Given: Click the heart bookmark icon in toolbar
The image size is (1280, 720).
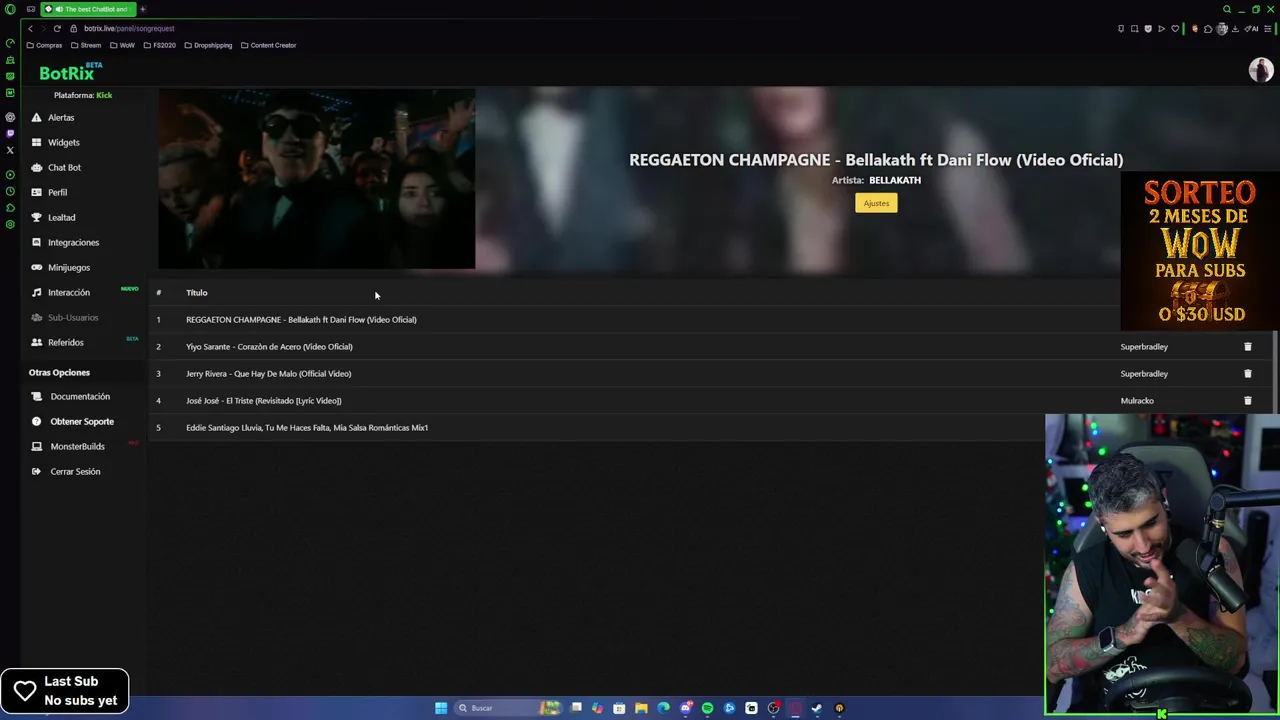Looking at the screenshot, I should click(x=1175, y=29).
